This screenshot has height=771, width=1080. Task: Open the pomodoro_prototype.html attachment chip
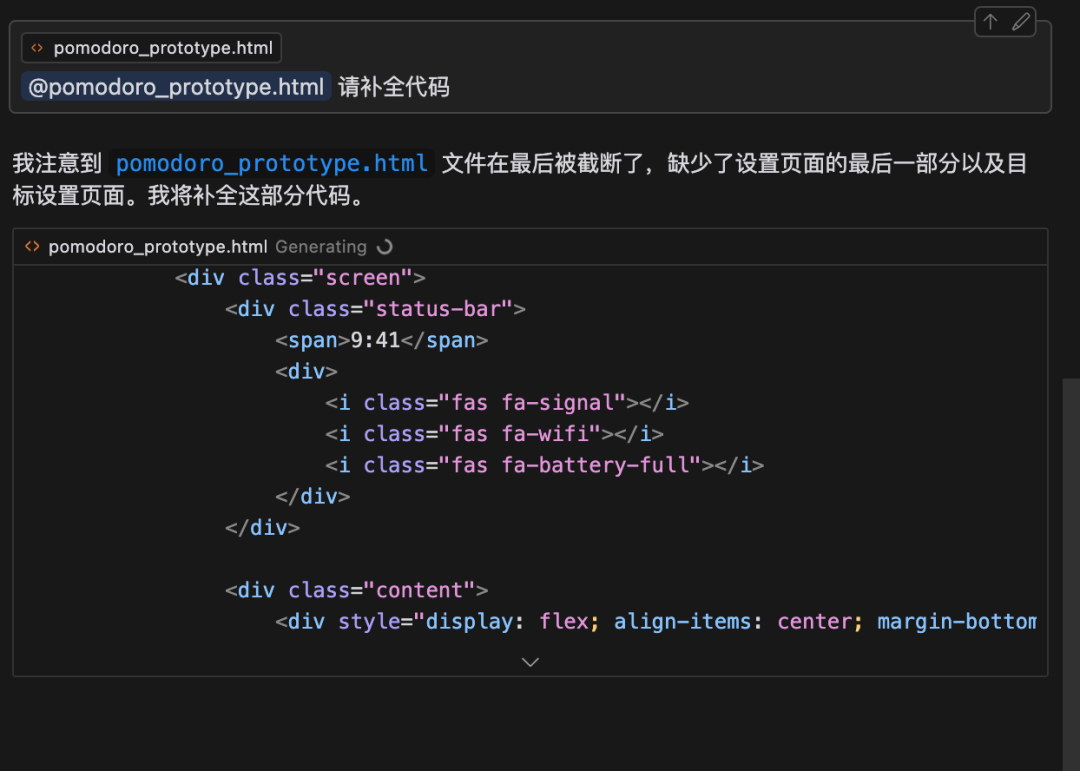click(x=150, y=47)
